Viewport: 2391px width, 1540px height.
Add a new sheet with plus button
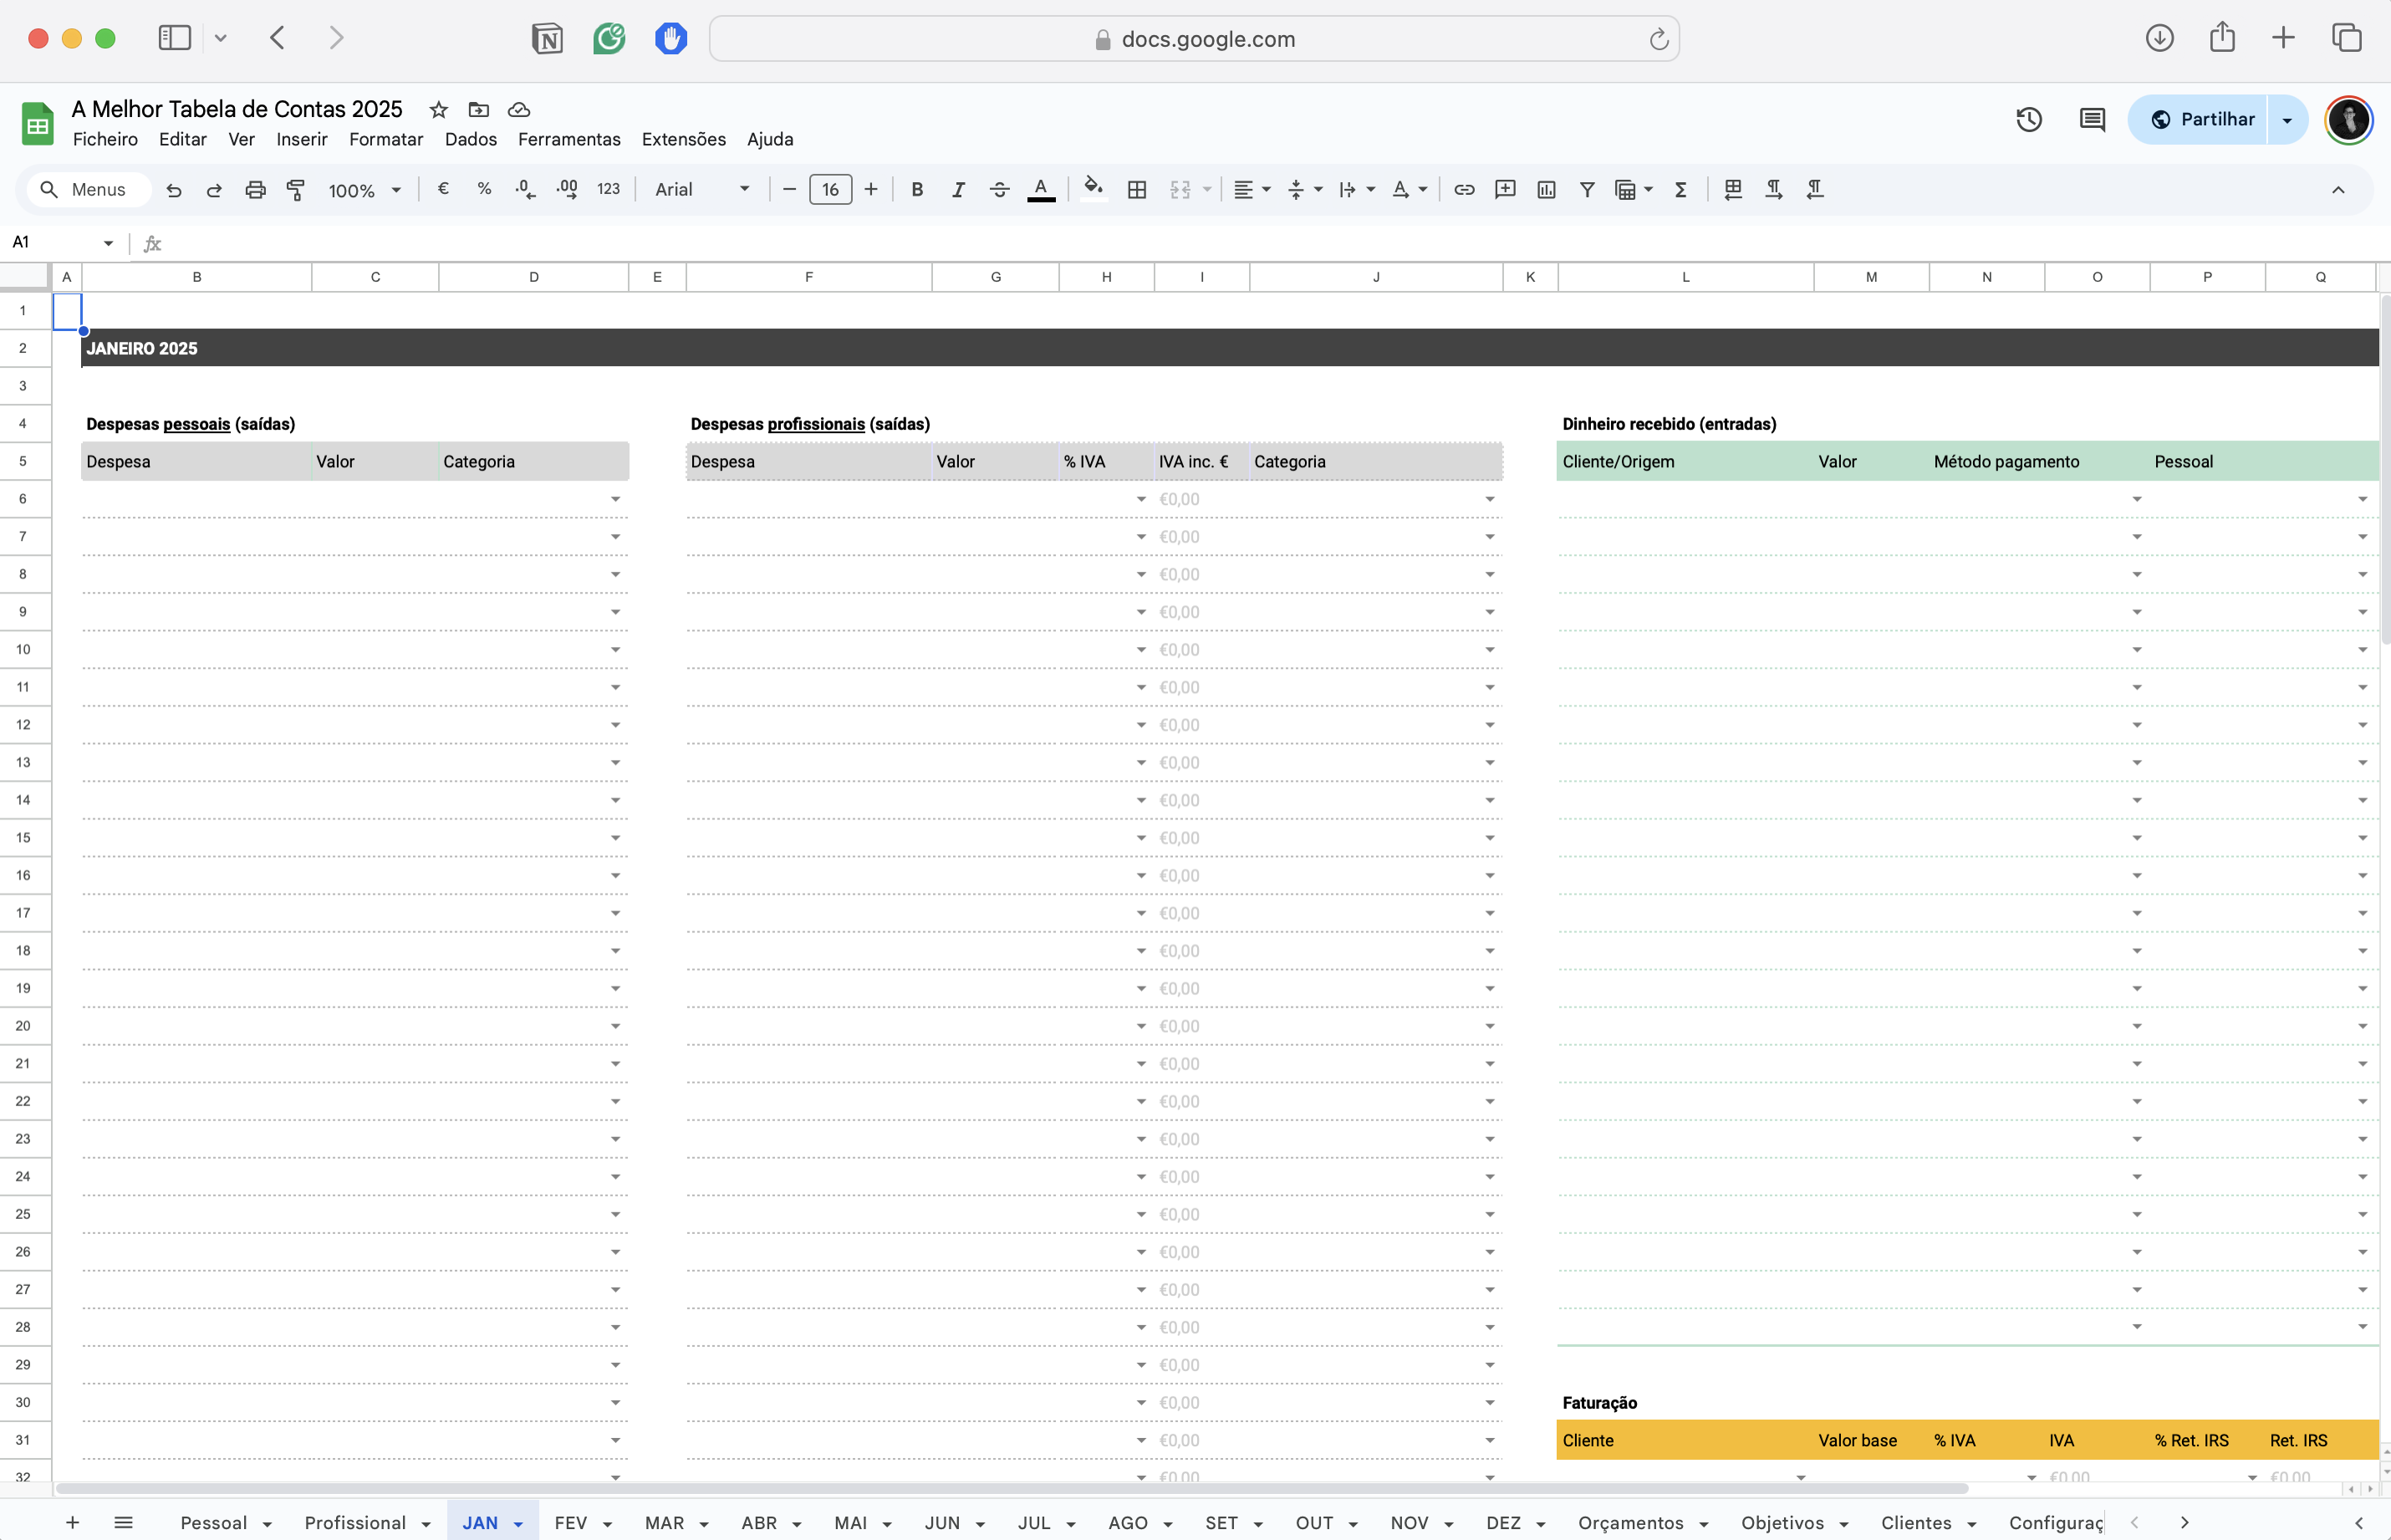[x=72, y=1522]
